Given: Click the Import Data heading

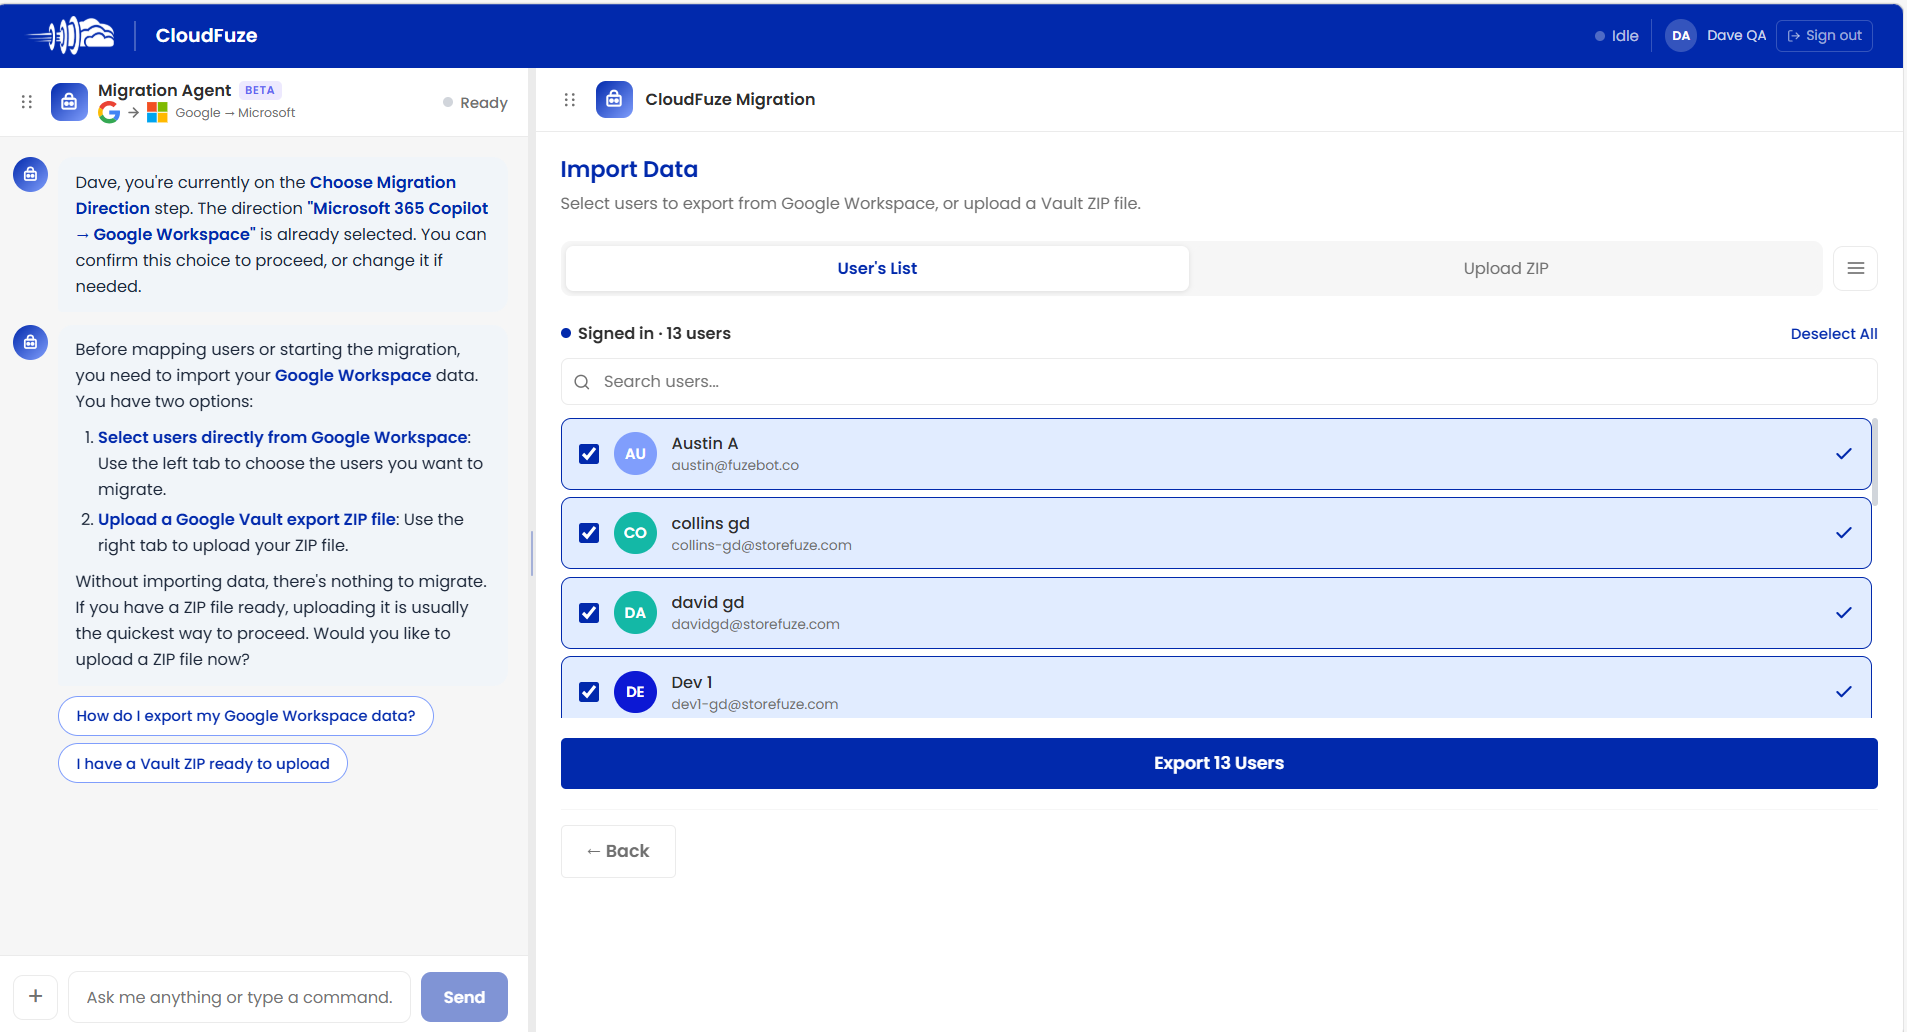Looking at the screenshot, I should click(629, 169).
